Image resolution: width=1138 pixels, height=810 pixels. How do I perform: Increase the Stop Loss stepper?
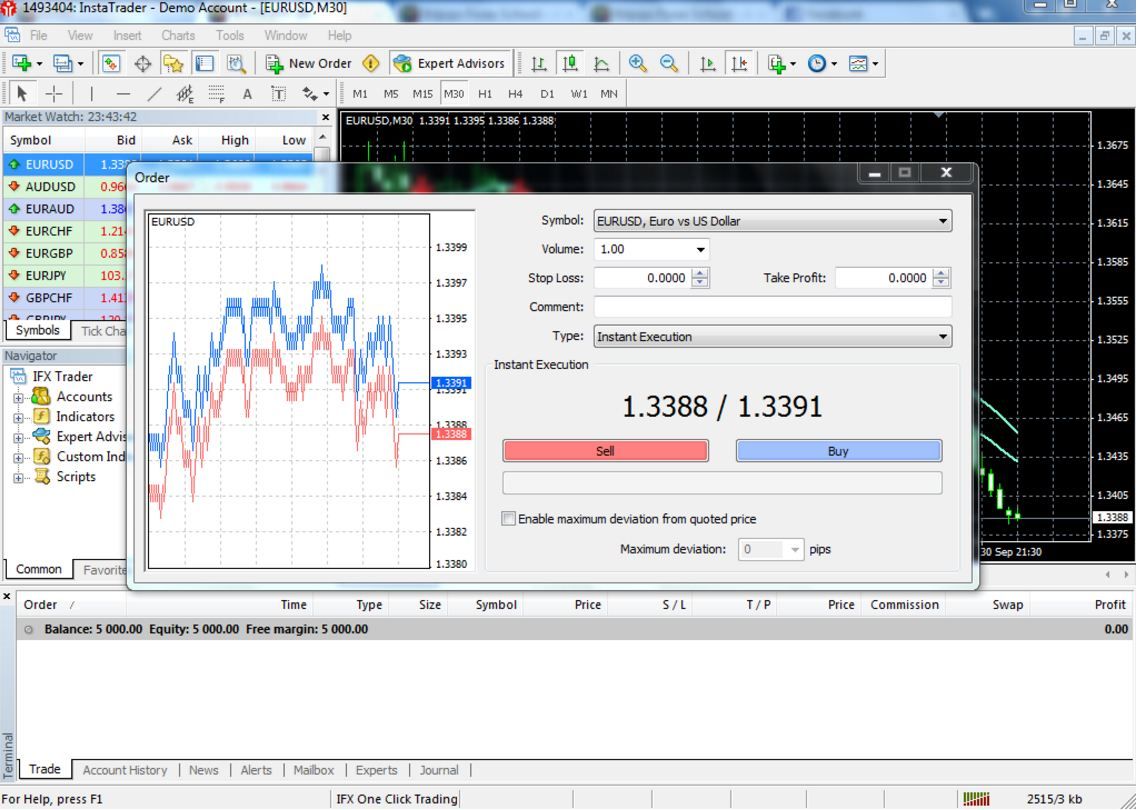[700, 273]
